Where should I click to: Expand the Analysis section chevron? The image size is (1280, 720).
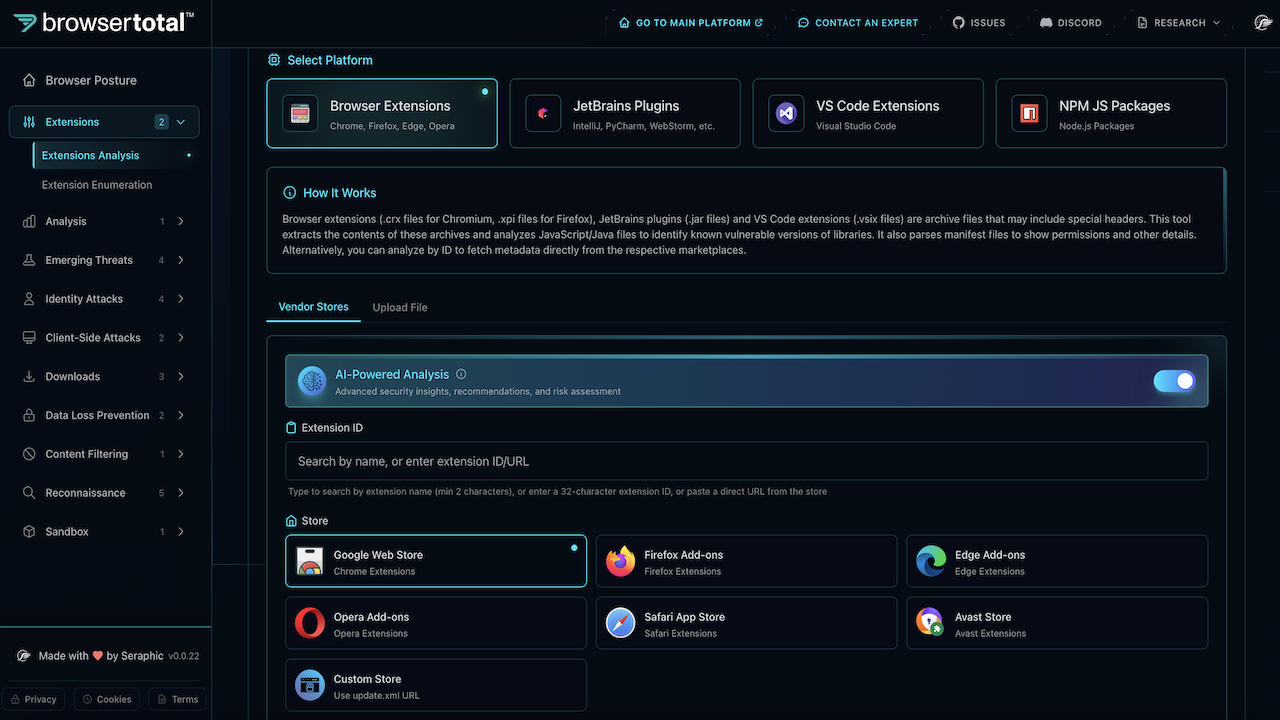[181, 221]
